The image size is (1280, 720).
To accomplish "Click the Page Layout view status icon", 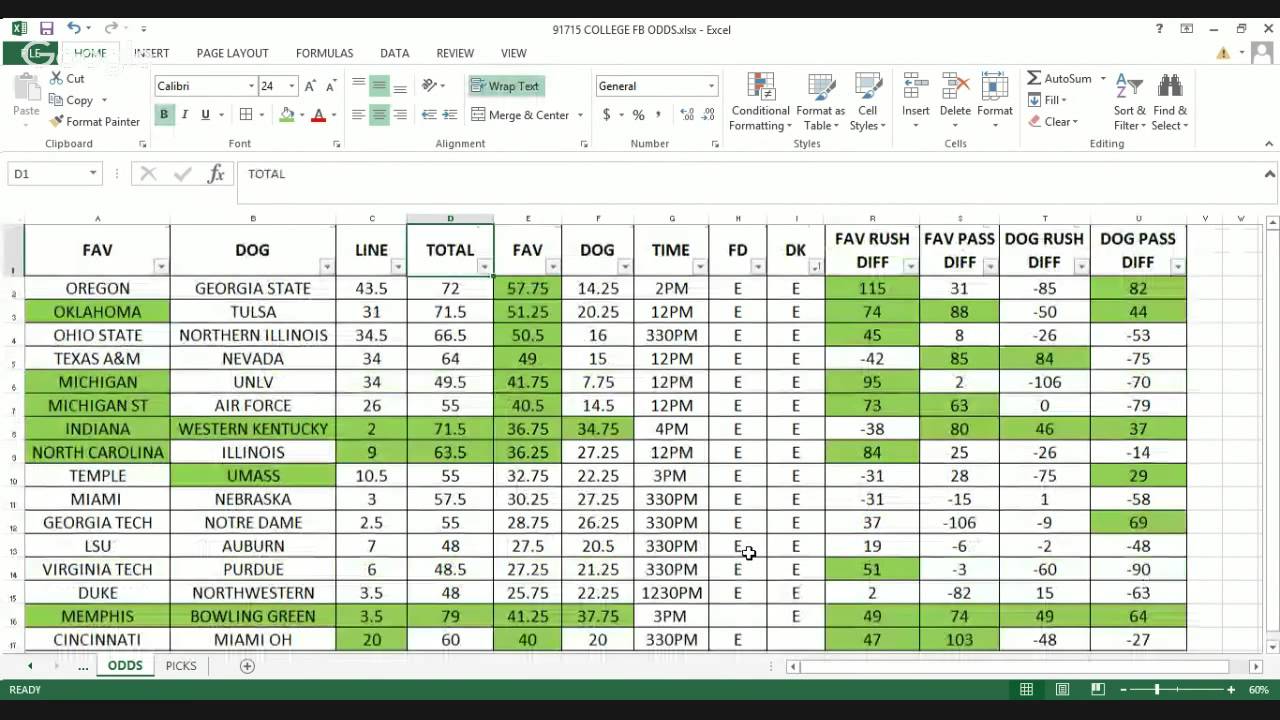I will click(x=1062, y=690).
